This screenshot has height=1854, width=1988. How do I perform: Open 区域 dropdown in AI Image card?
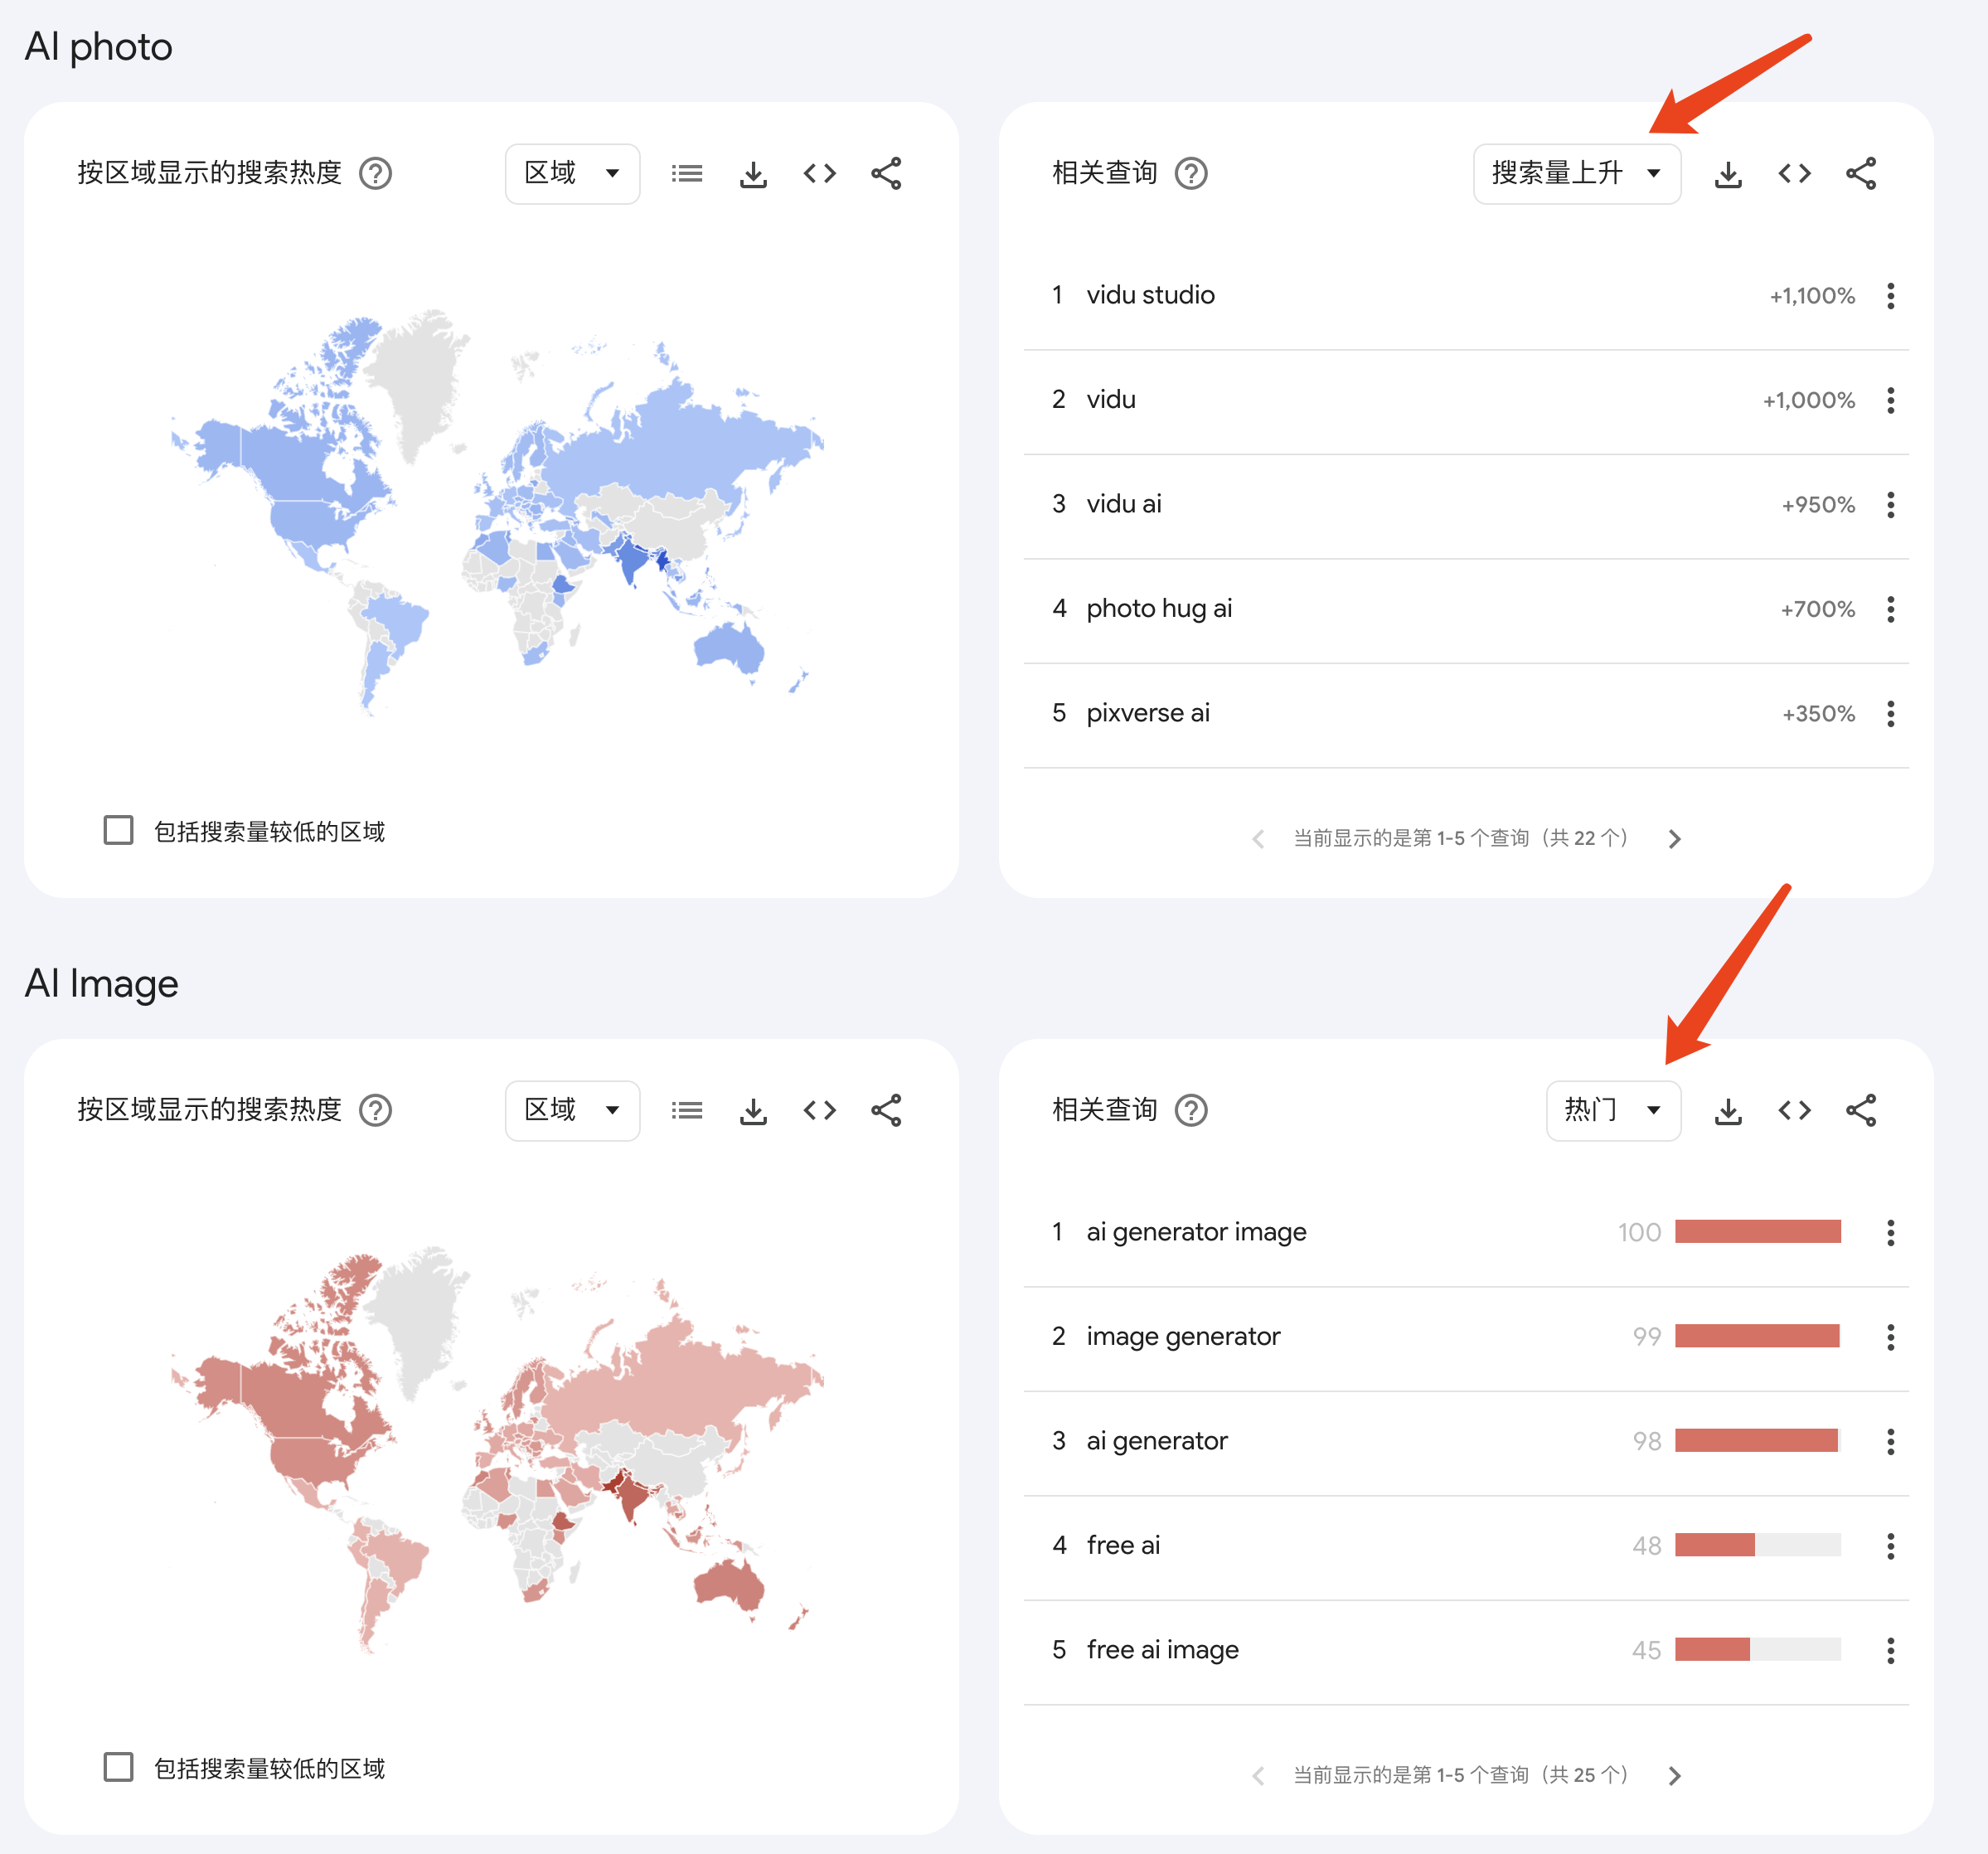pyautogui.click(x=572, y=1110)
